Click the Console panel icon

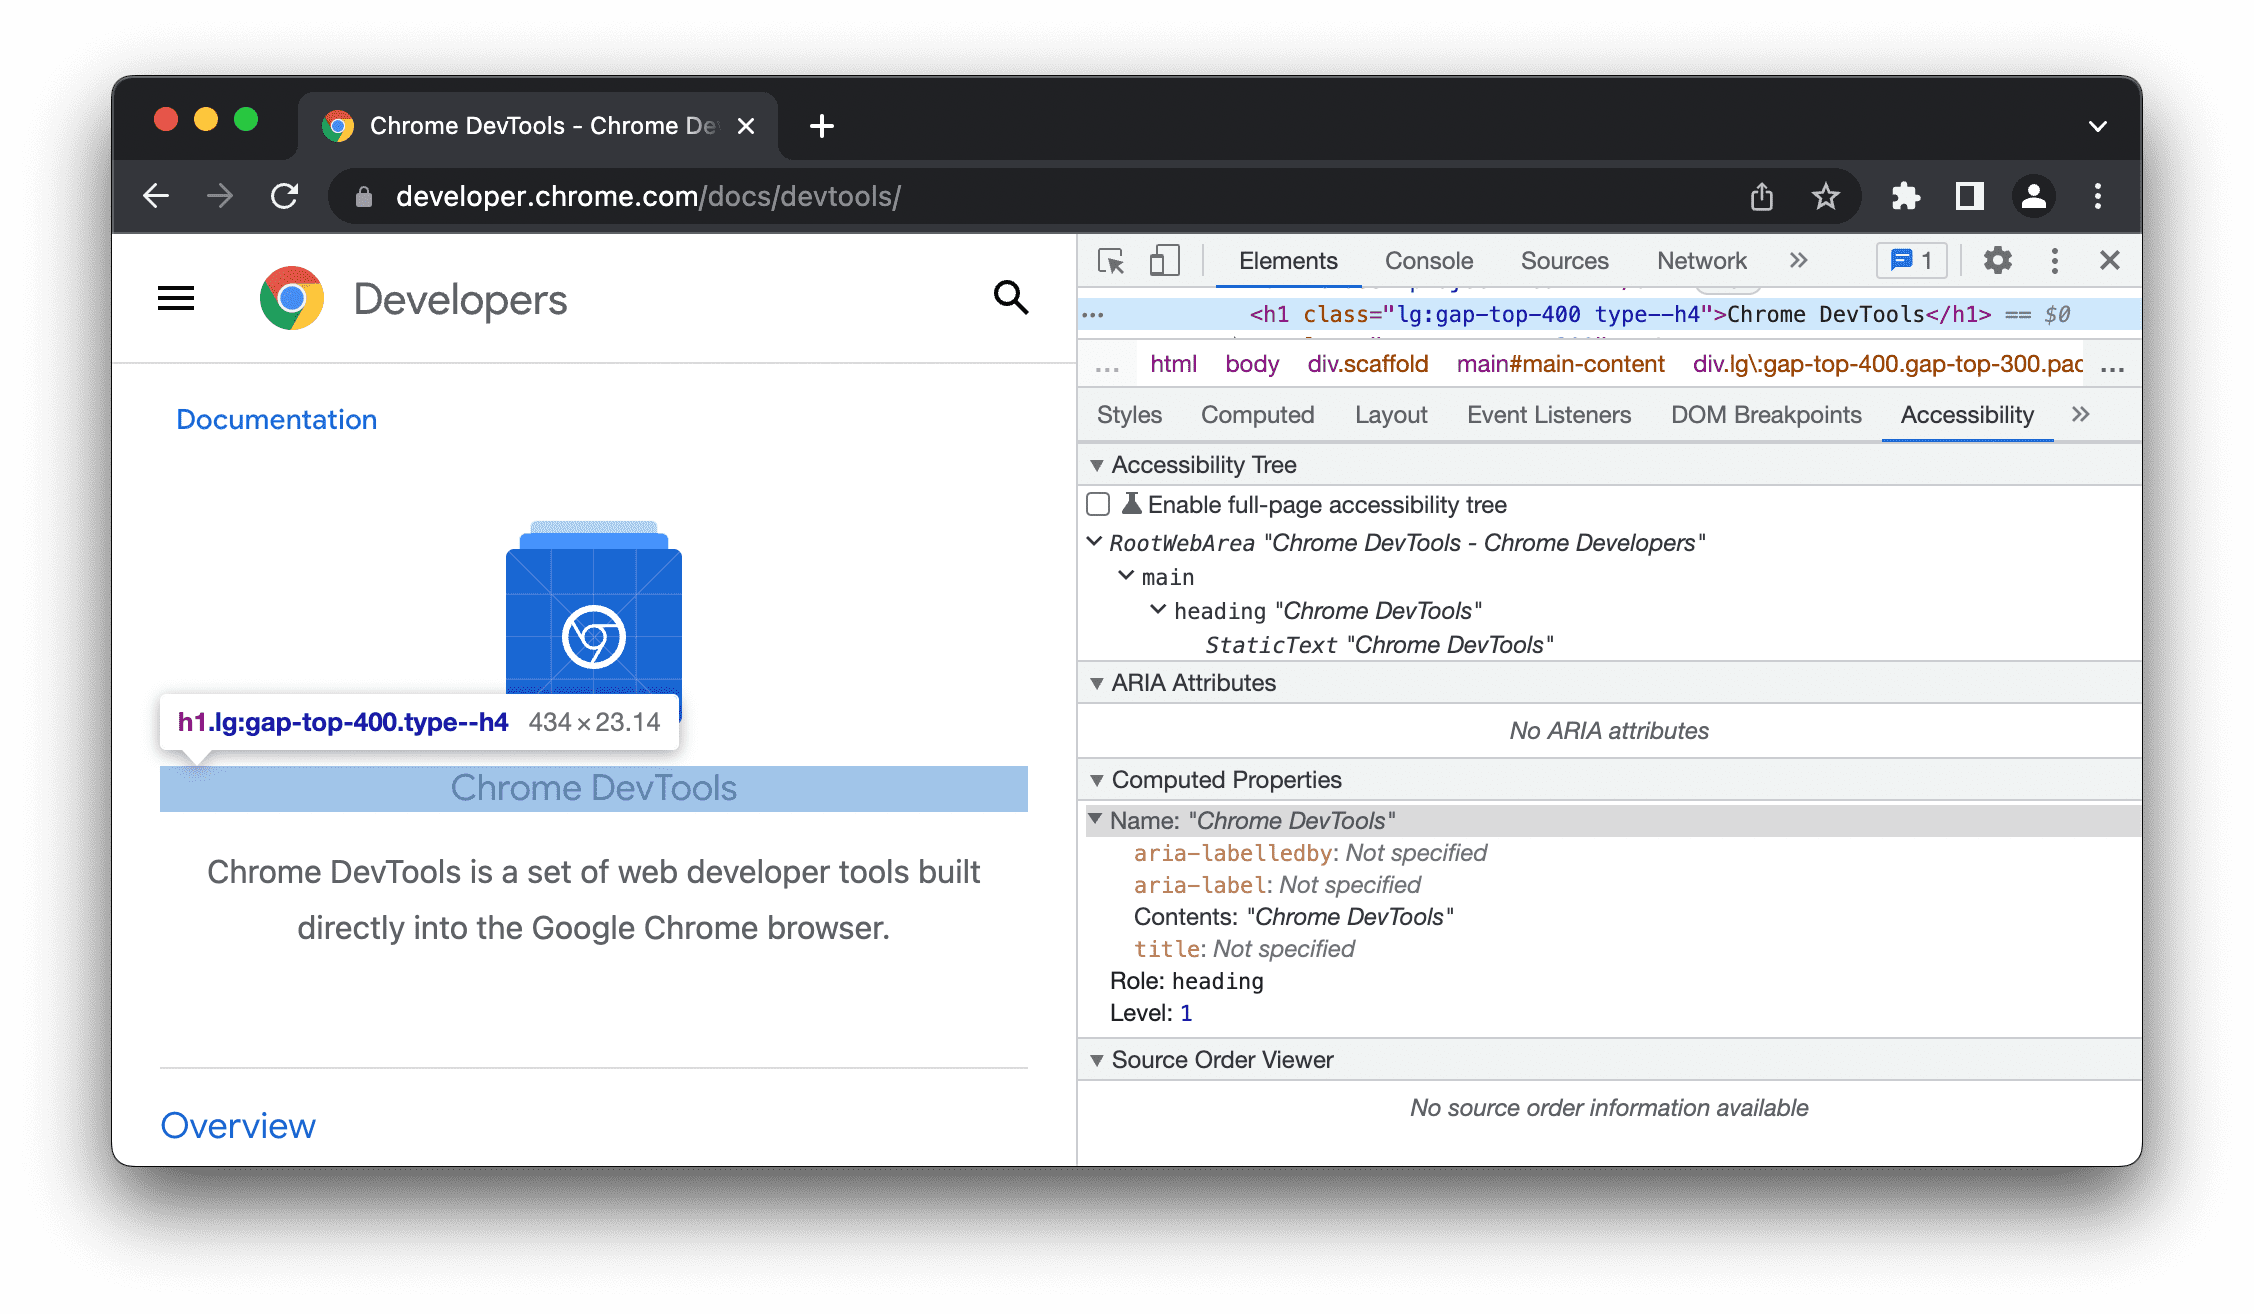[x=1427, y=261]
